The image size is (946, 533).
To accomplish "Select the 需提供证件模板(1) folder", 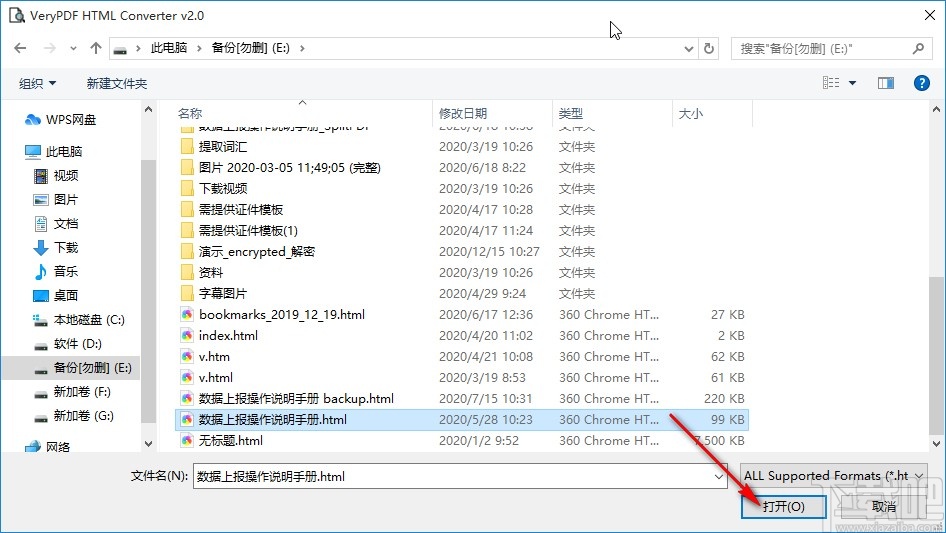I will coord(248,231).
